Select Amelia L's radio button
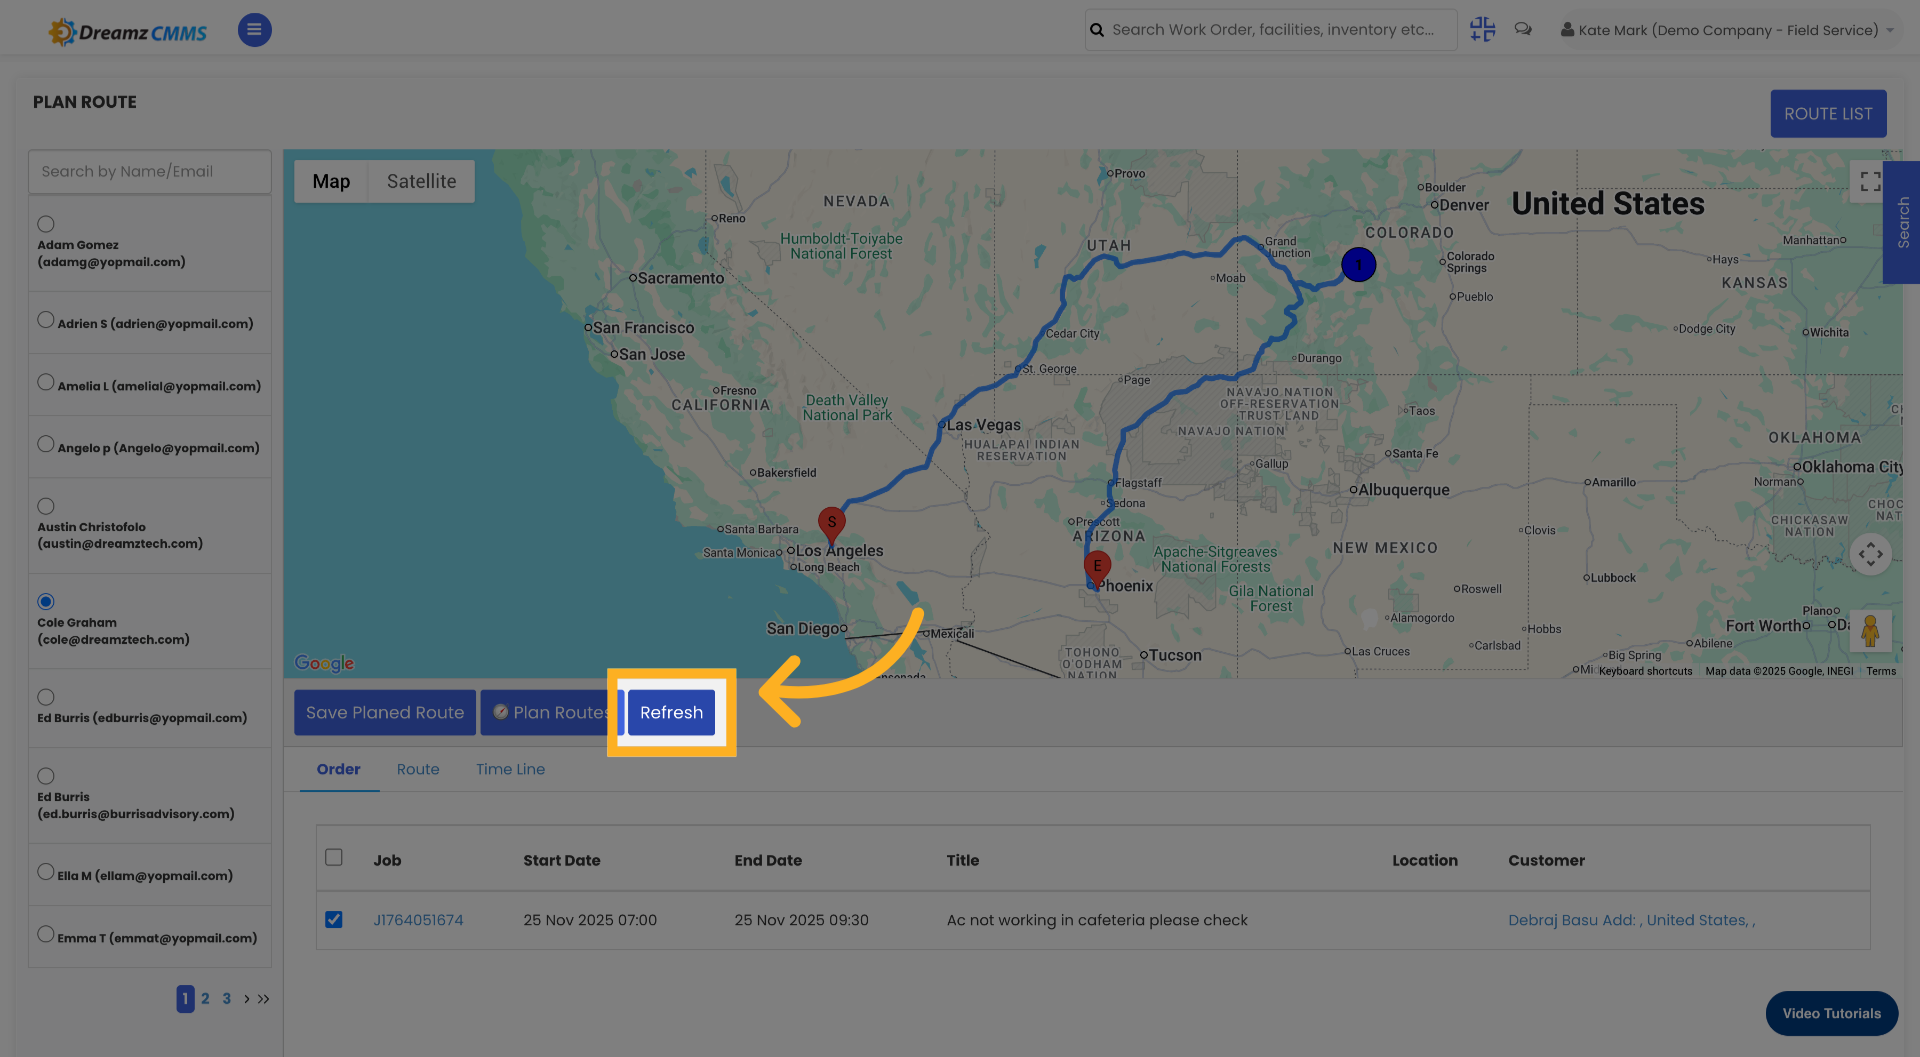 [x=45, y=381]
